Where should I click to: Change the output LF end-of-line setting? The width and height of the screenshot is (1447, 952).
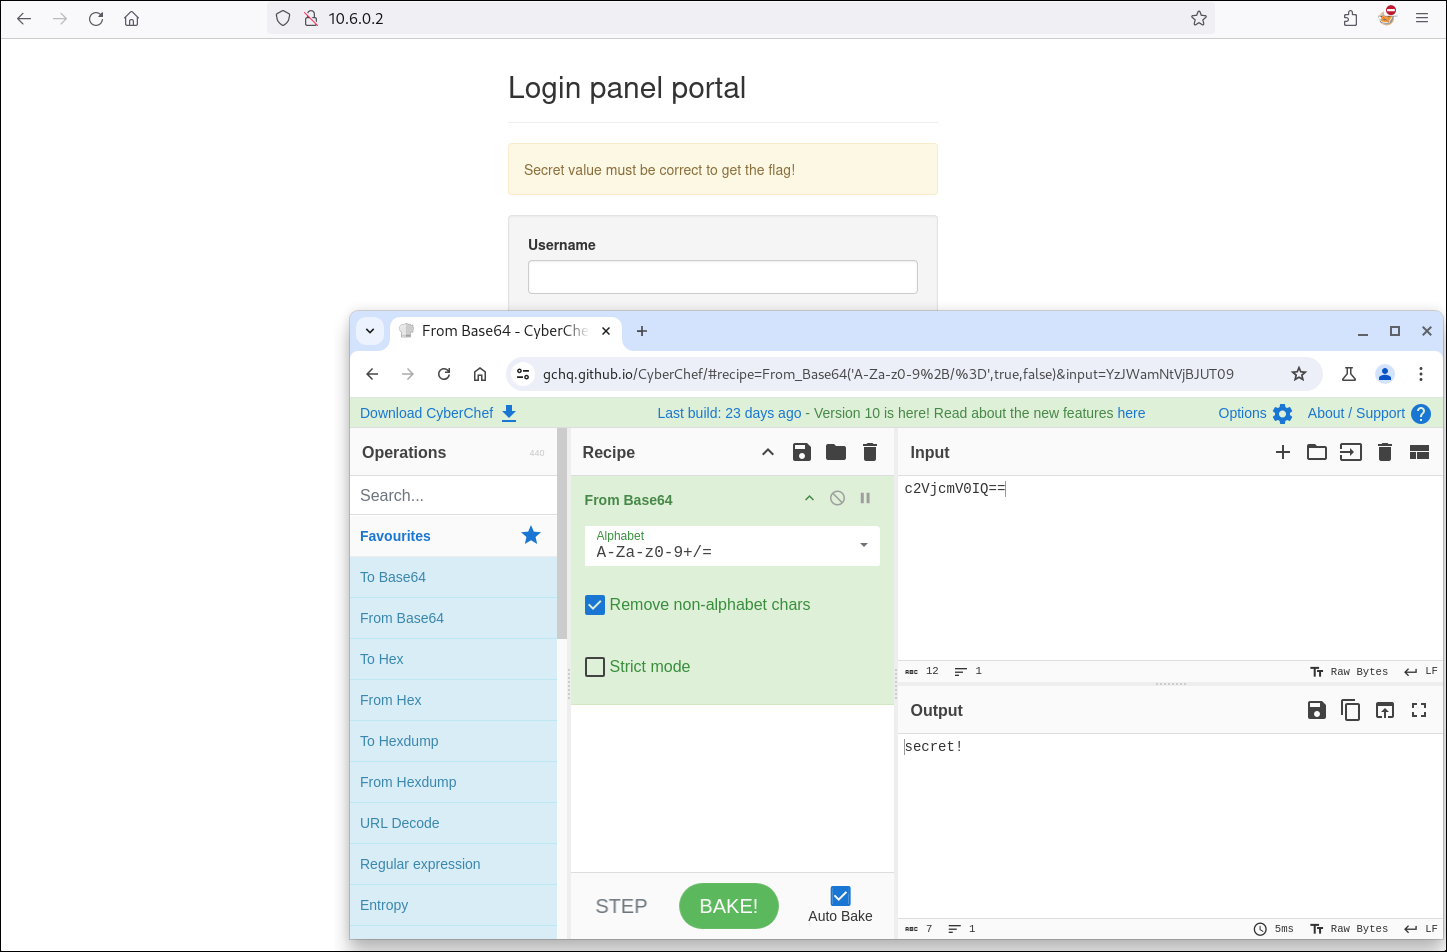click(x=1421, y=929)
